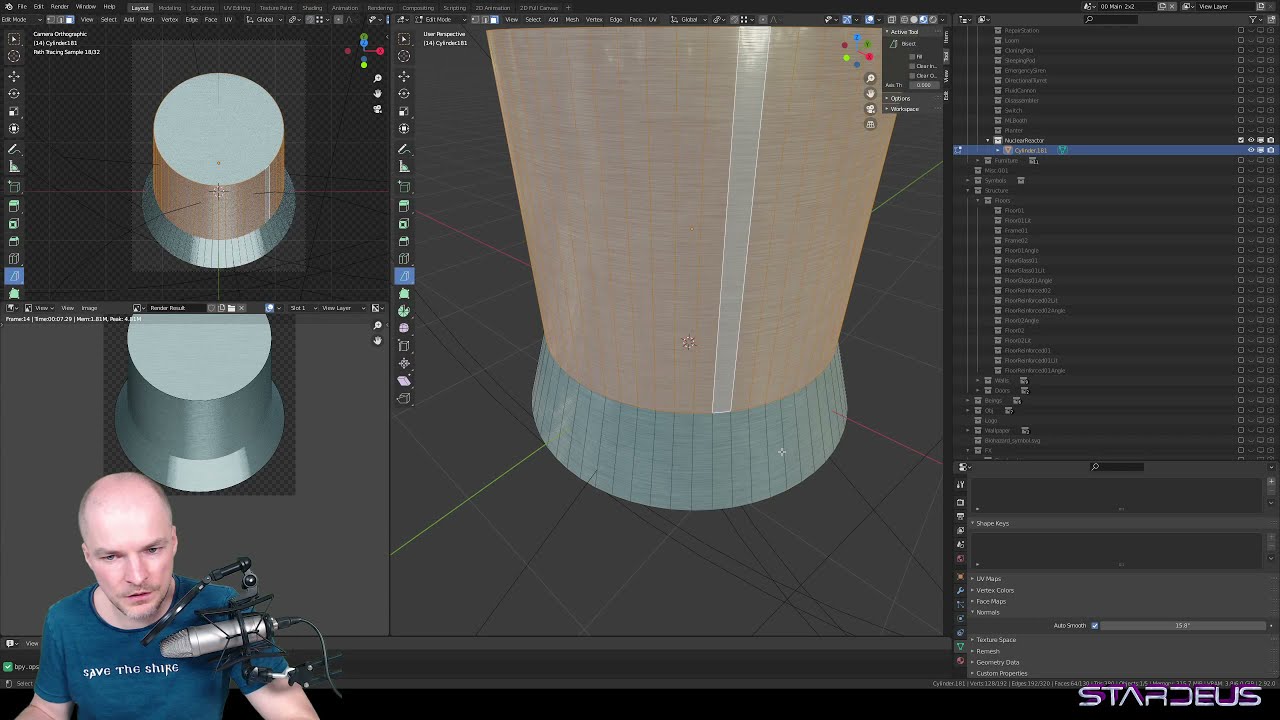Select the Poly Build tool in main viewport

(x=404, y=294)
